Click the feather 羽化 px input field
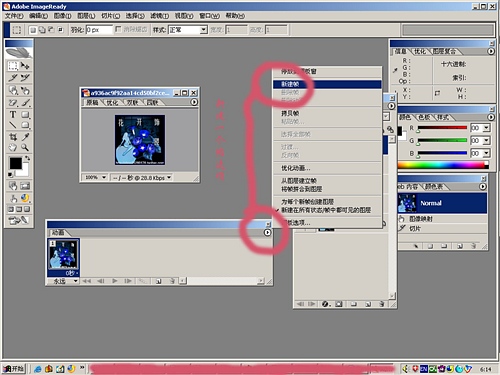Viewport: 500px width, 375px height. click(x=99, y=30)
